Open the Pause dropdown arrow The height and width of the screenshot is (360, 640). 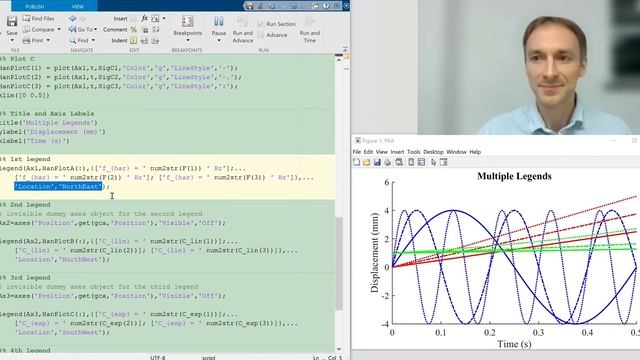(219, 40)
